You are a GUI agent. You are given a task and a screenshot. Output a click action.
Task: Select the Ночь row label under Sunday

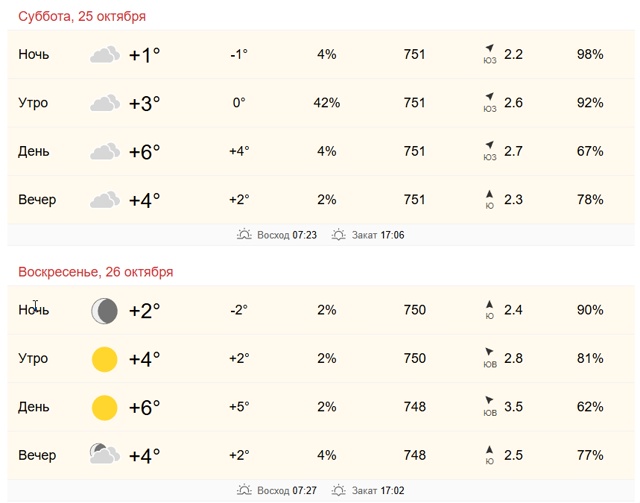(x=34, y=311)
